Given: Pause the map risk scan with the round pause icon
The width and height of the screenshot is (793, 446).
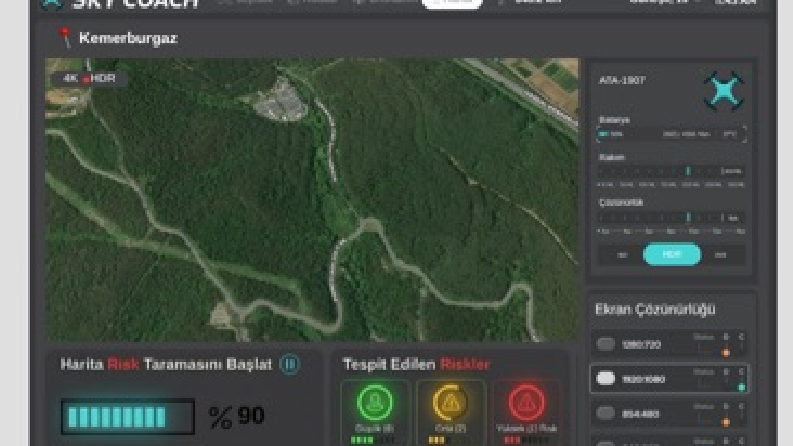Looking at the screenshot, I should (290, 364).
